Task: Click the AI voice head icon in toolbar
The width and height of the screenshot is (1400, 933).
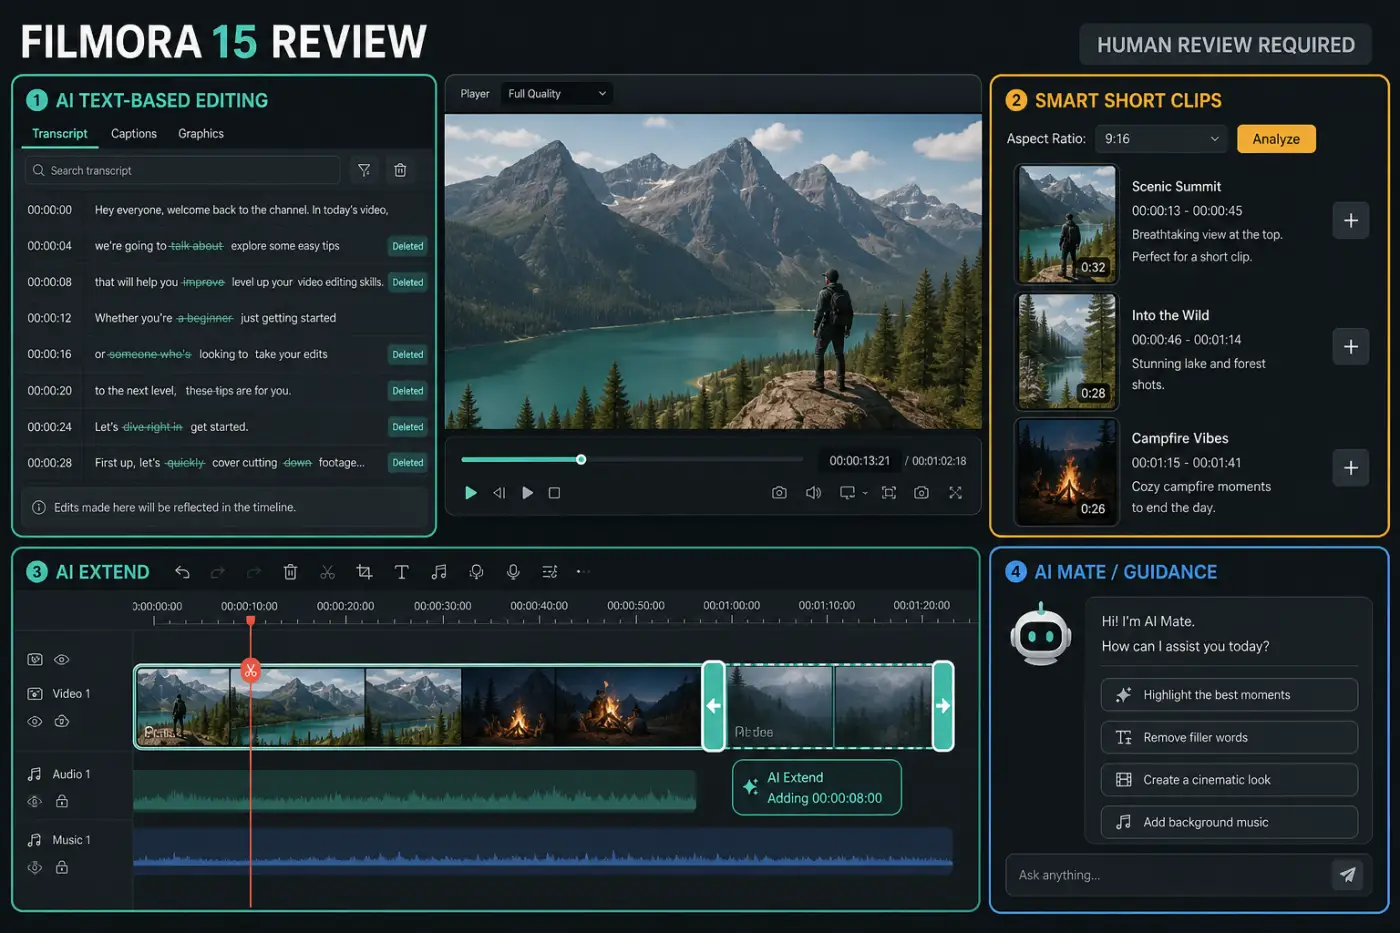Action: point(476,572)
